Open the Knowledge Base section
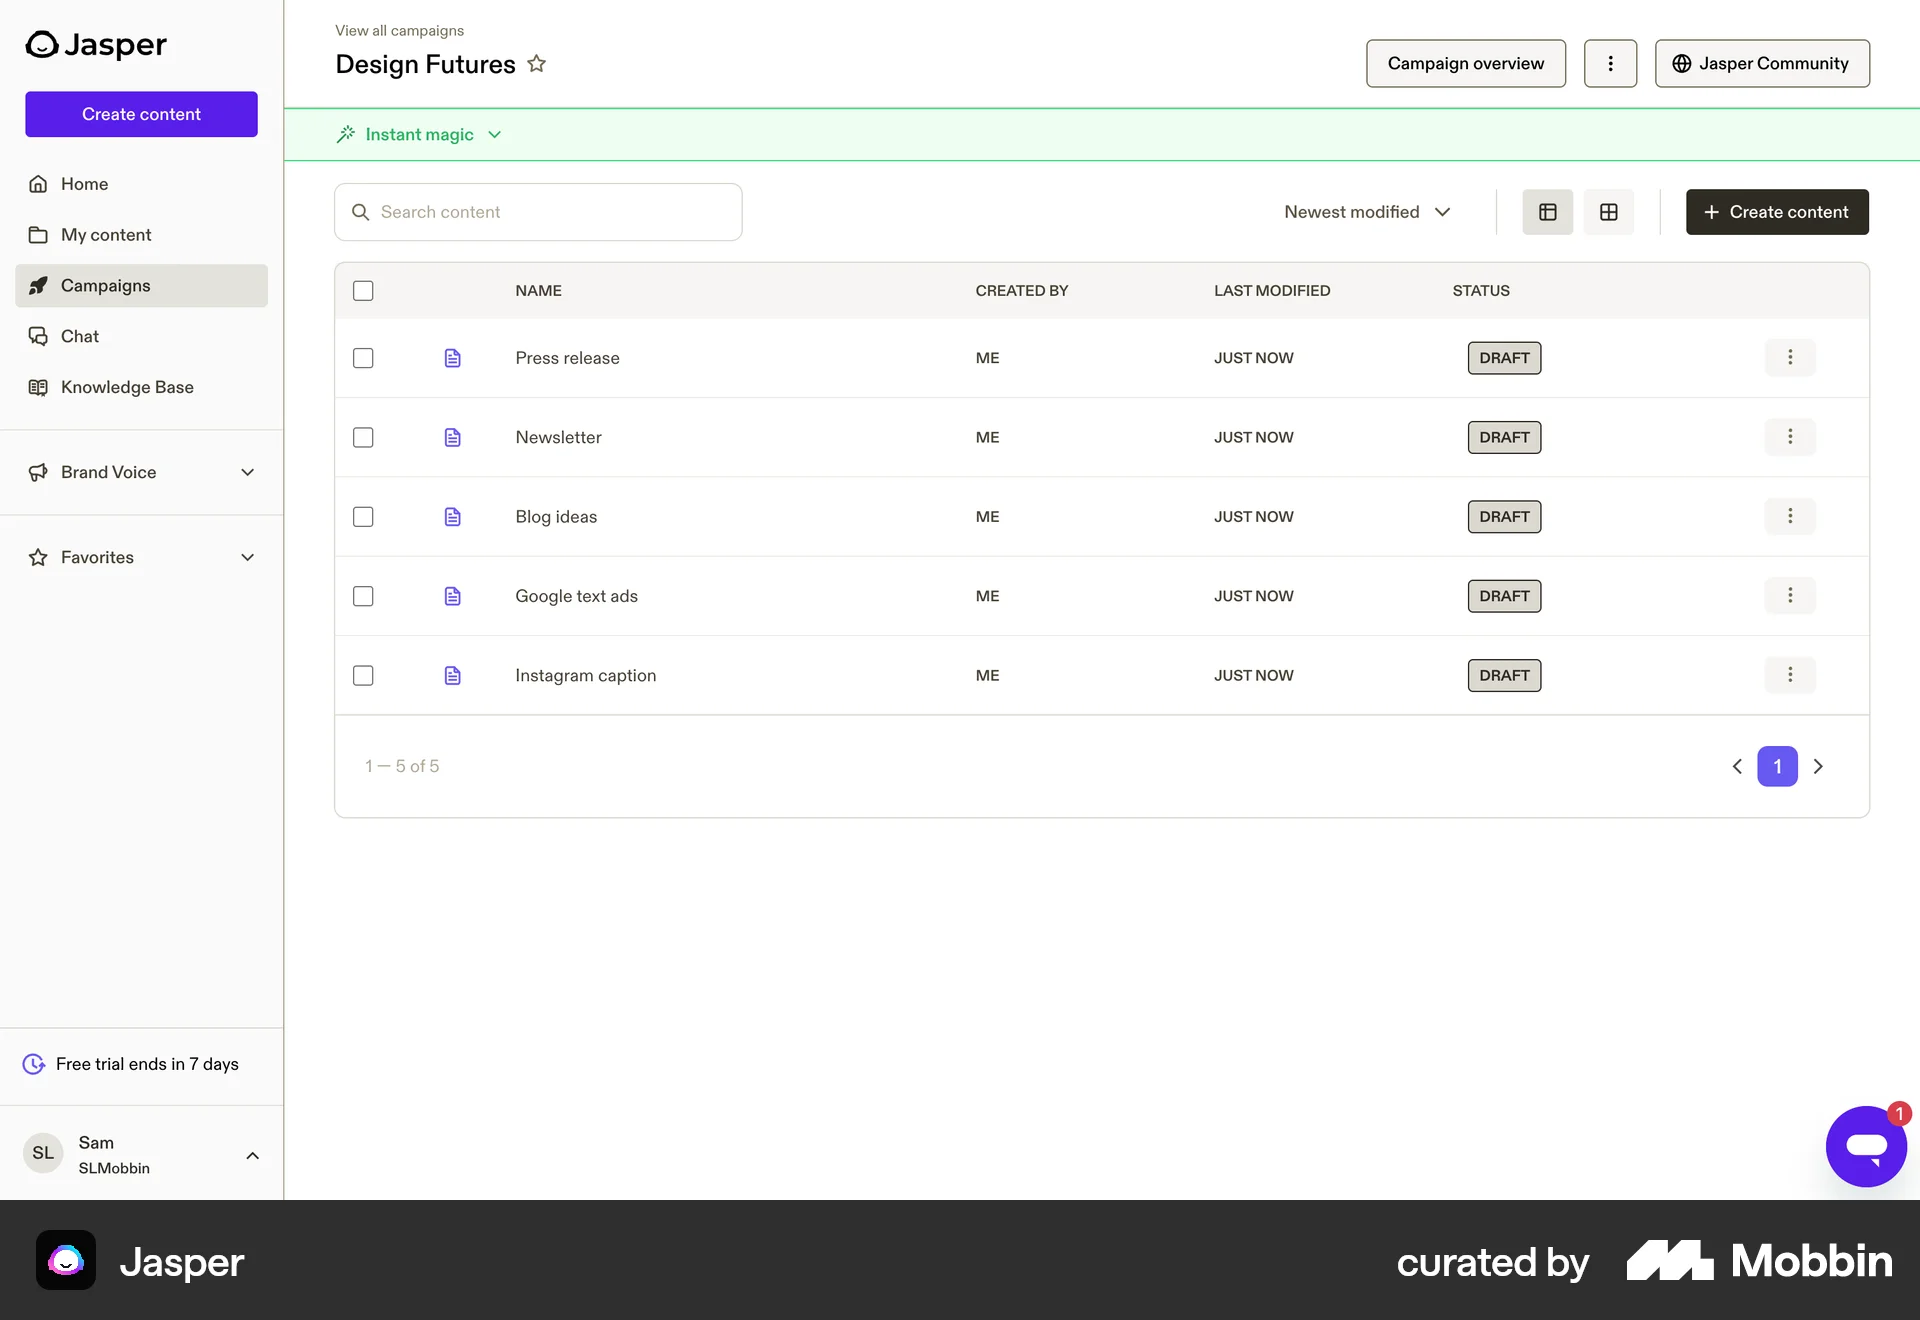The width and height of the screenshot is (1920, 1320). point(127,387)
